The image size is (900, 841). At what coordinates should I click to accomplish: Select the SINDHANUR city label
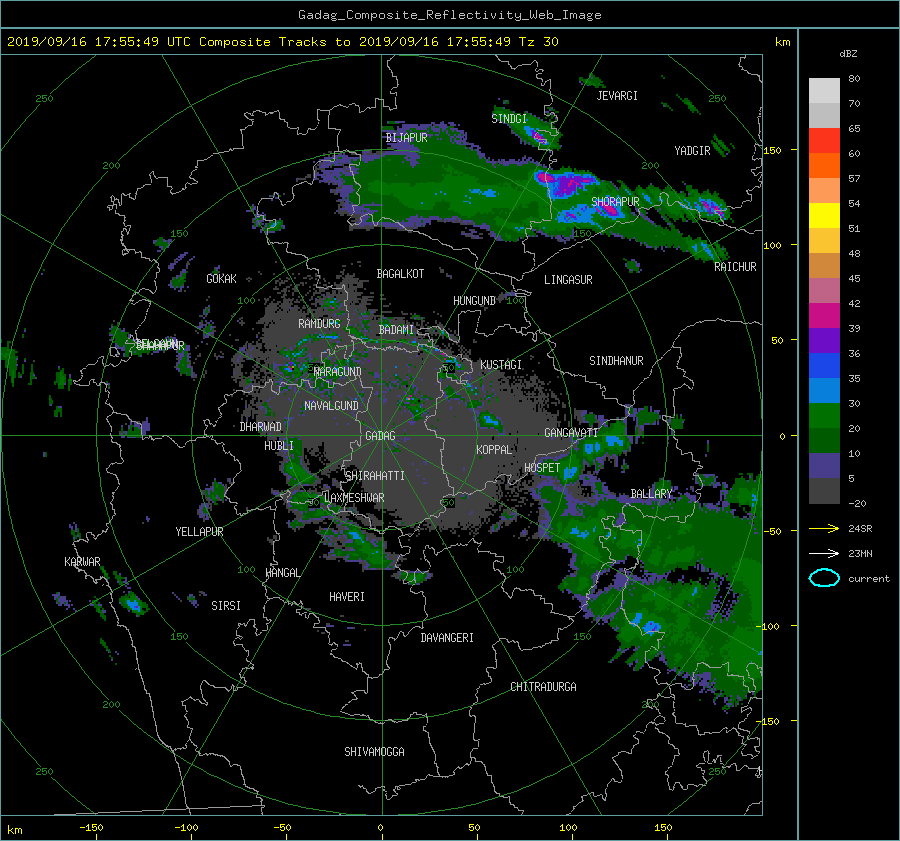point(616,361)
